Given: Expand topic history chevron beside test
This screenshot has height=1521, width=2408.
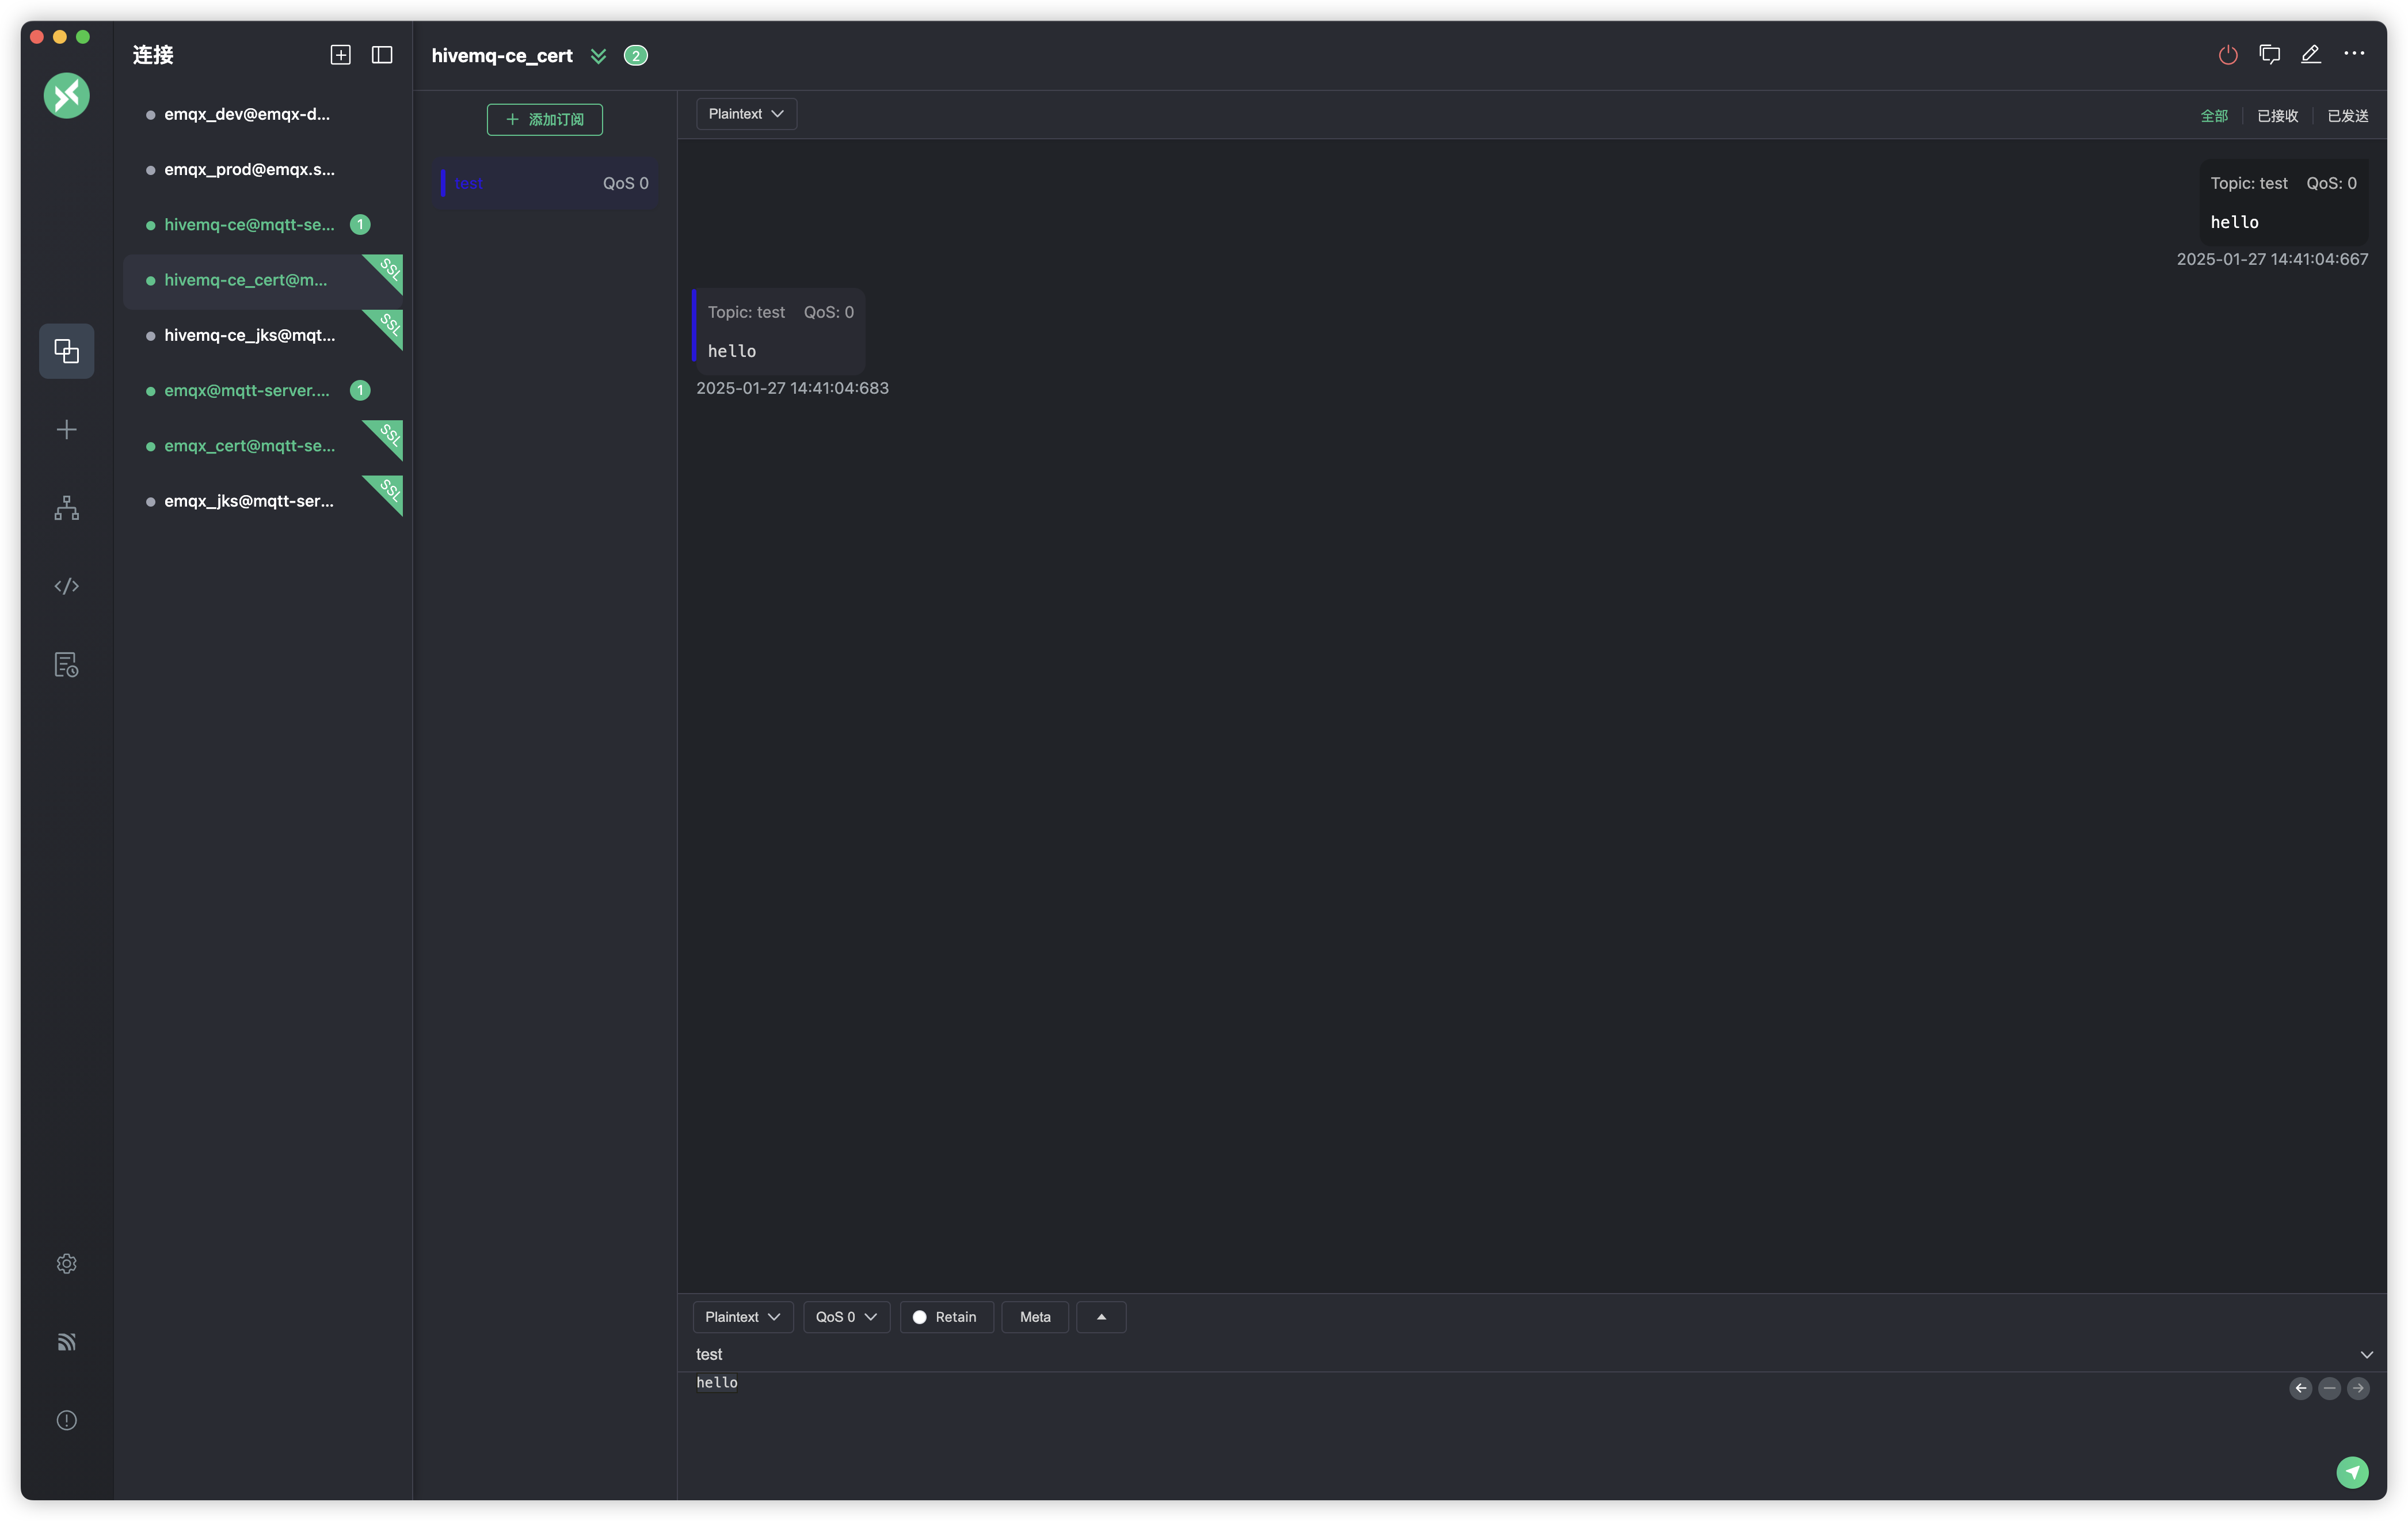Looking at the screenshot, I should (x=2366, y=1355).
